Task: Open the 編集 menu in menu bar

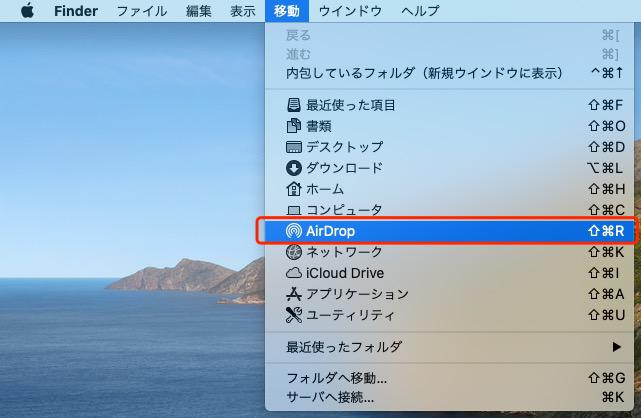Action: pos(199,11)
